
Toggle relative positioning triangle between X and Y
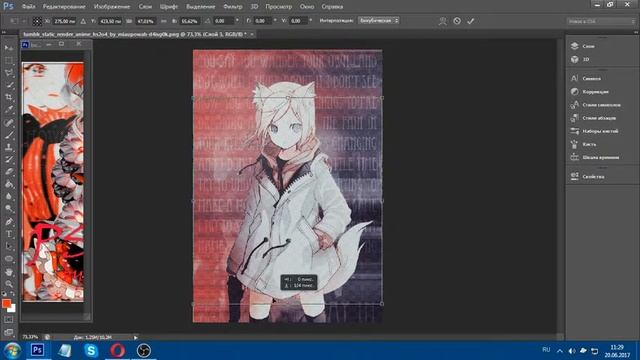click(83, 21)
